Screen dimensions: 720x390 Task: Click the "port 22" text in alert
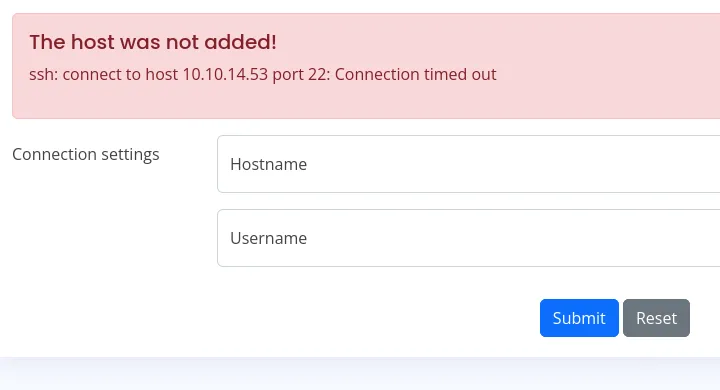pyautogui.click(x=301, y=75)
